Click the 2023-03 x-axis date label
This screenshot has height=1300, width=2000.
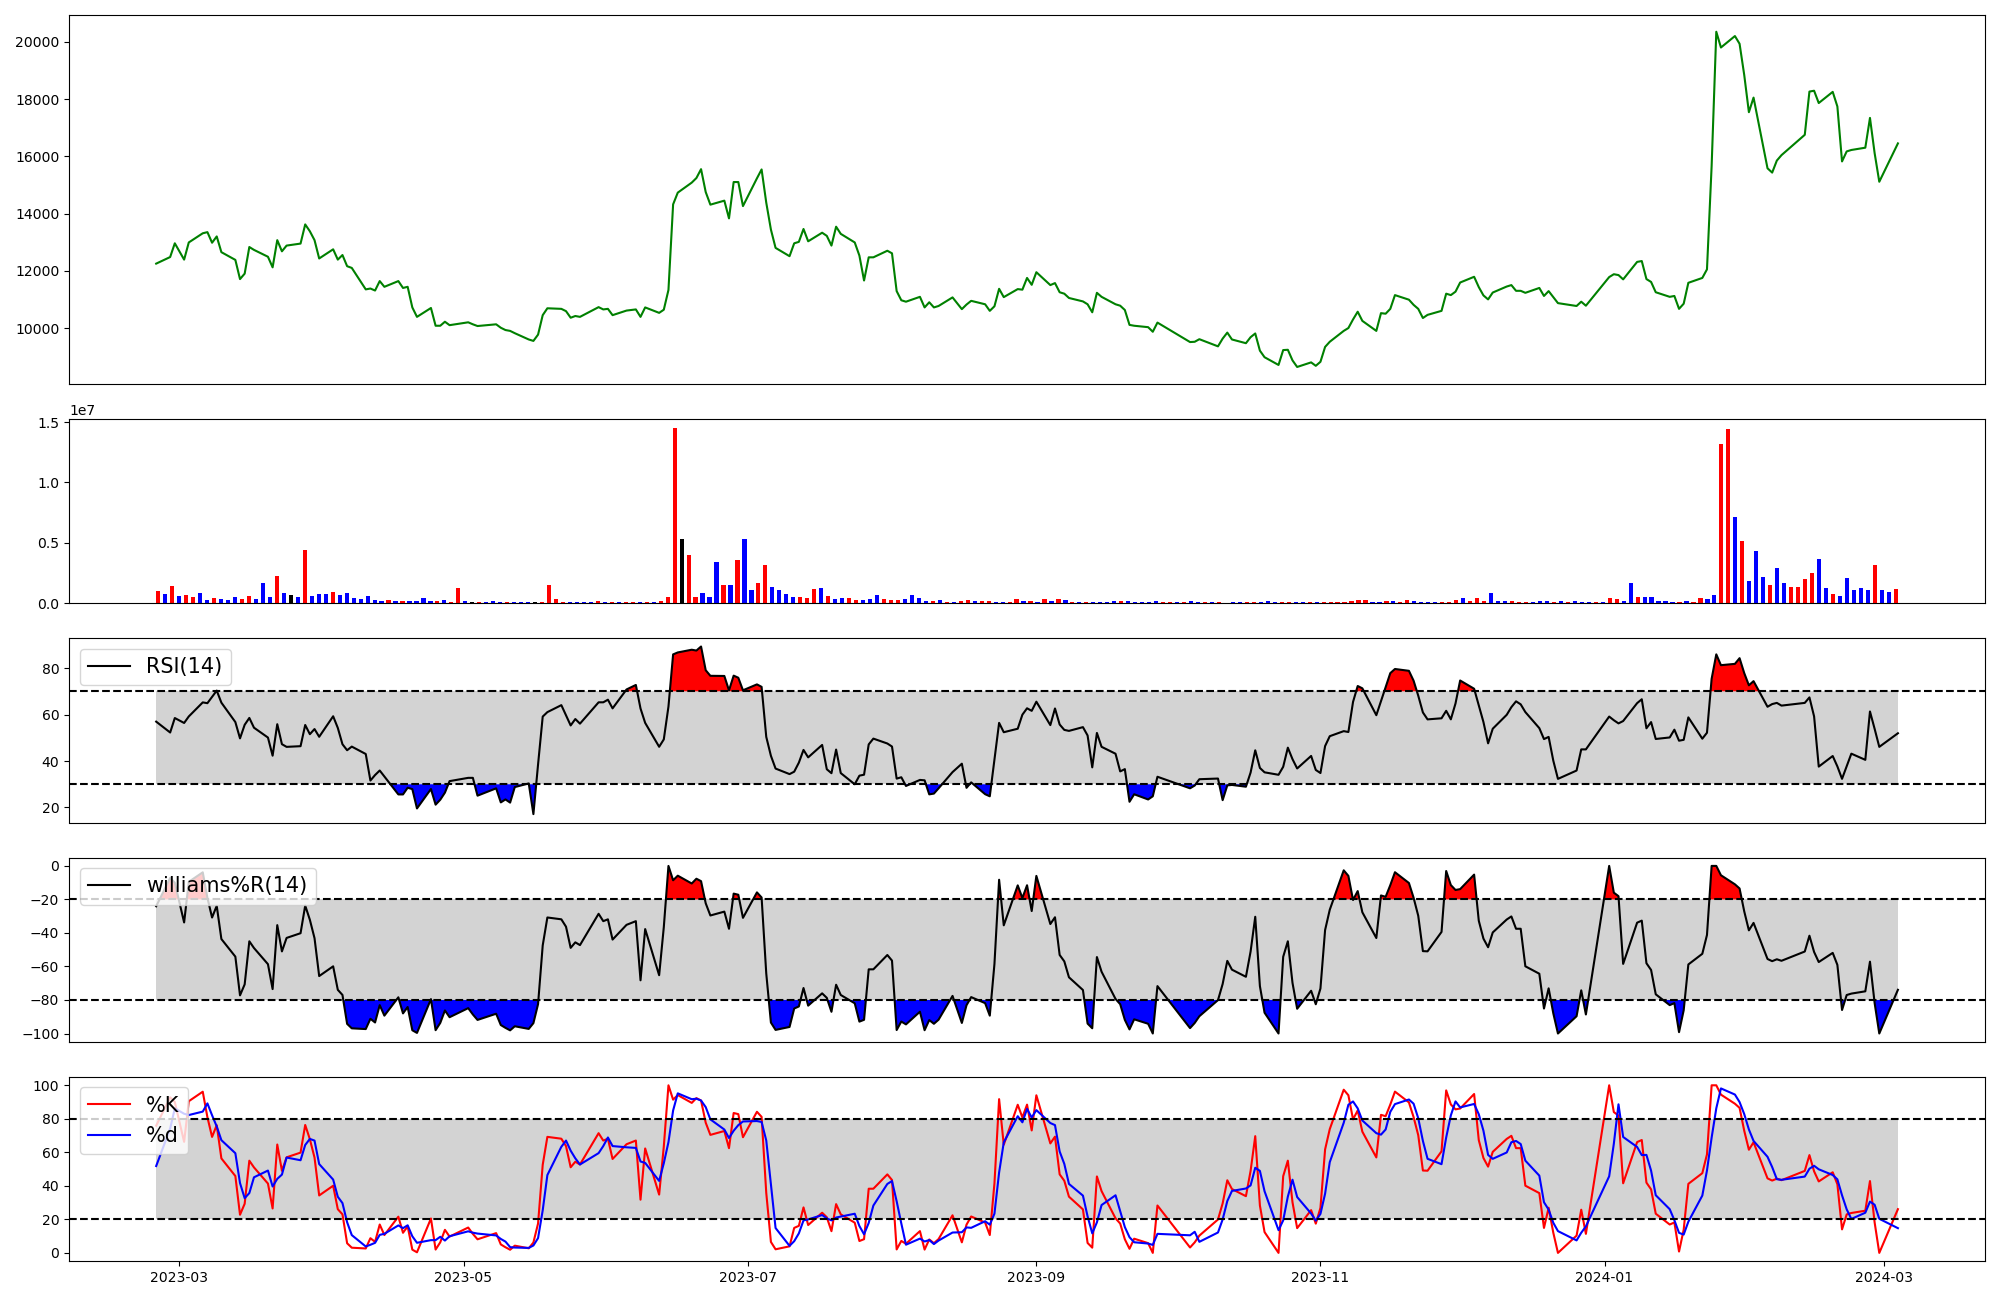click(180, 1277)
